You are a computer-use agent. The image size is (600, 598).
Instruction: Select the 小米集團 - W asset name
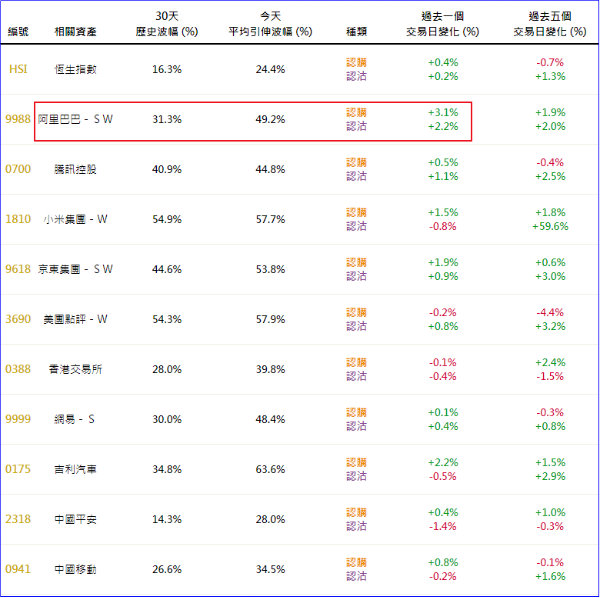point(75,219)
